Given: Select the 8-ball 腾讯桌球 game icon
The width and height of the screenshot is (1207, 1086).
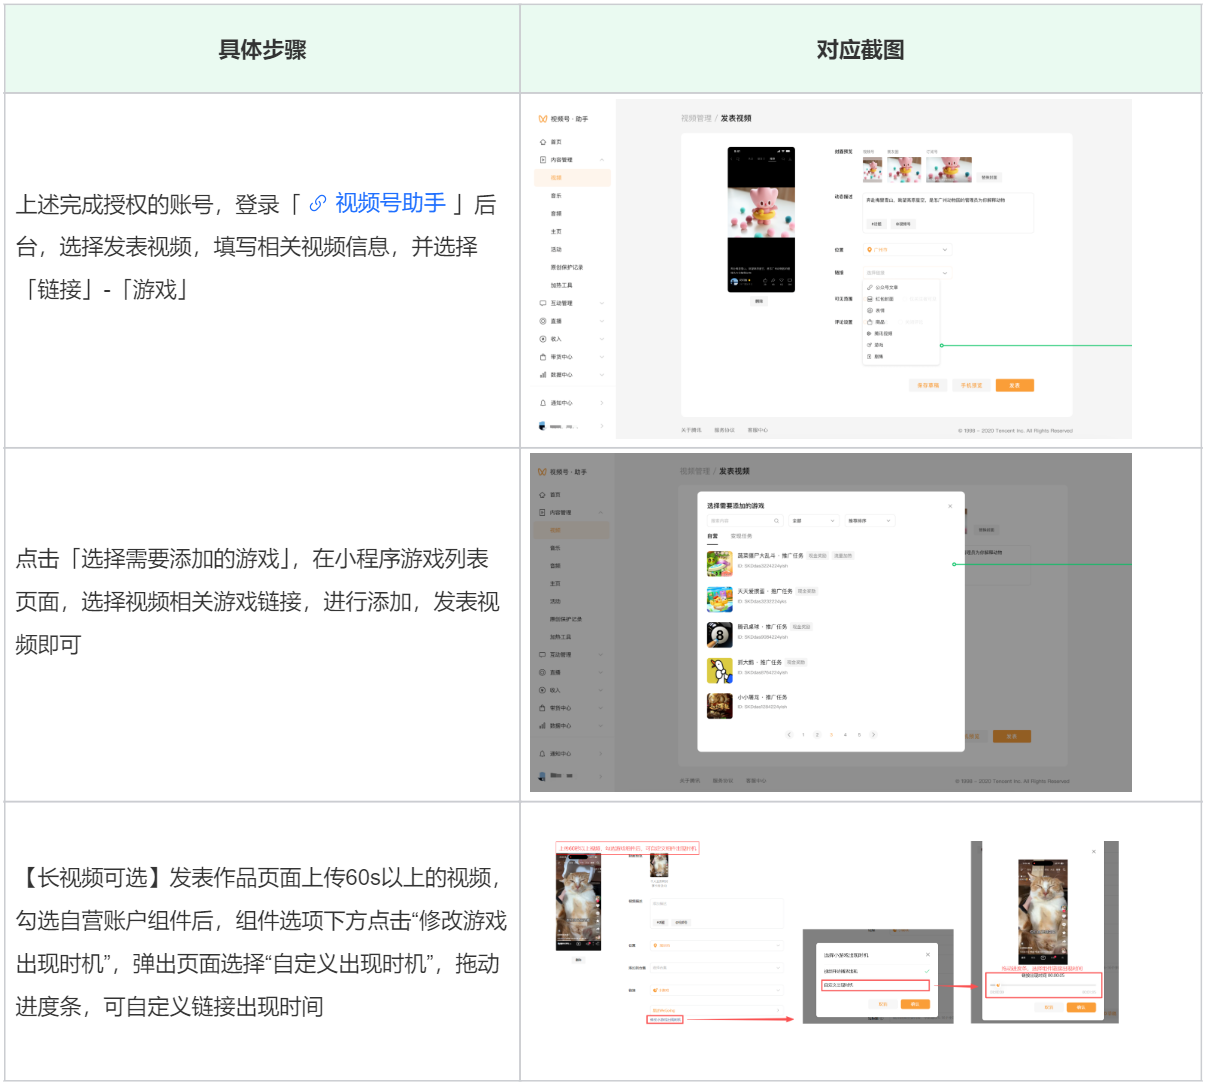Looking at the screenshot, I should point(720,635).
